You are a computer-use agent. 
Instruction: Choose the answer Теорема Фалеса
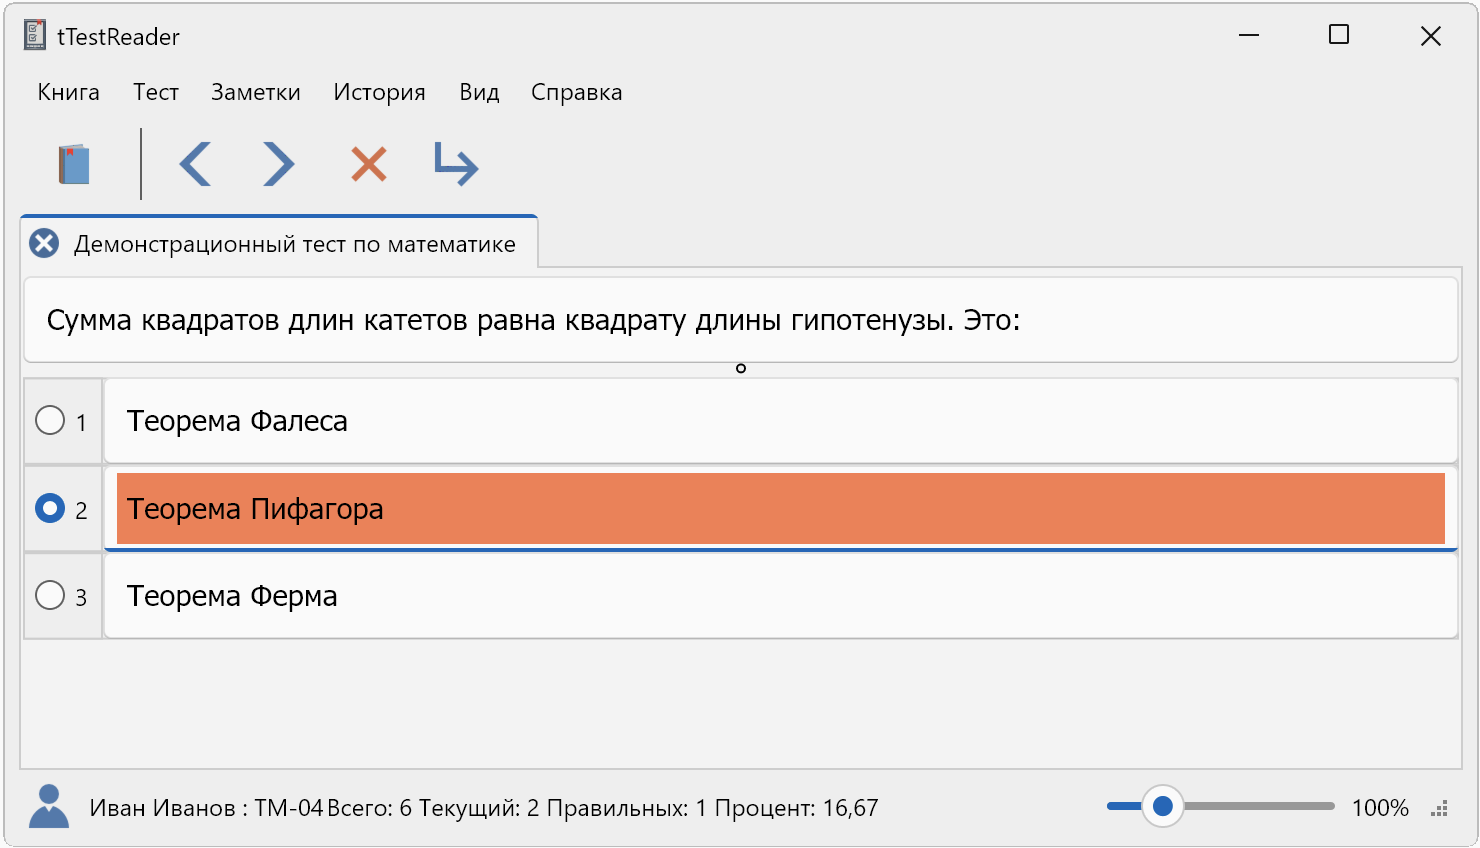pos(237,421)
